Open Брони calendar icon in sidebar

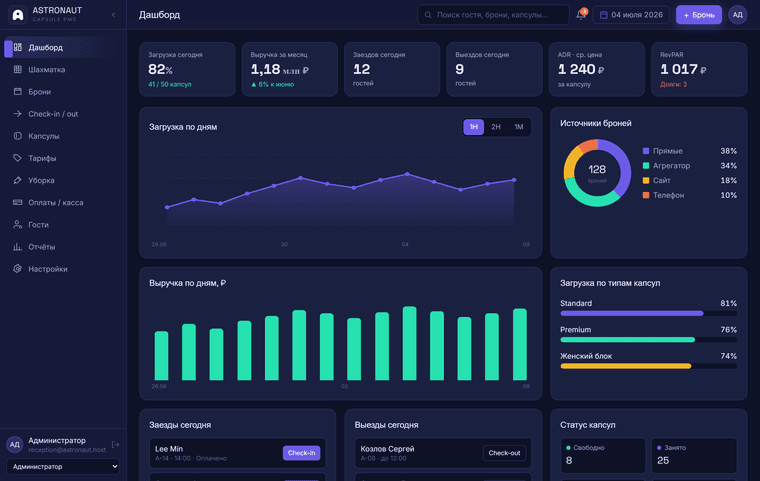pyautogui.click(x=17, y=92)
